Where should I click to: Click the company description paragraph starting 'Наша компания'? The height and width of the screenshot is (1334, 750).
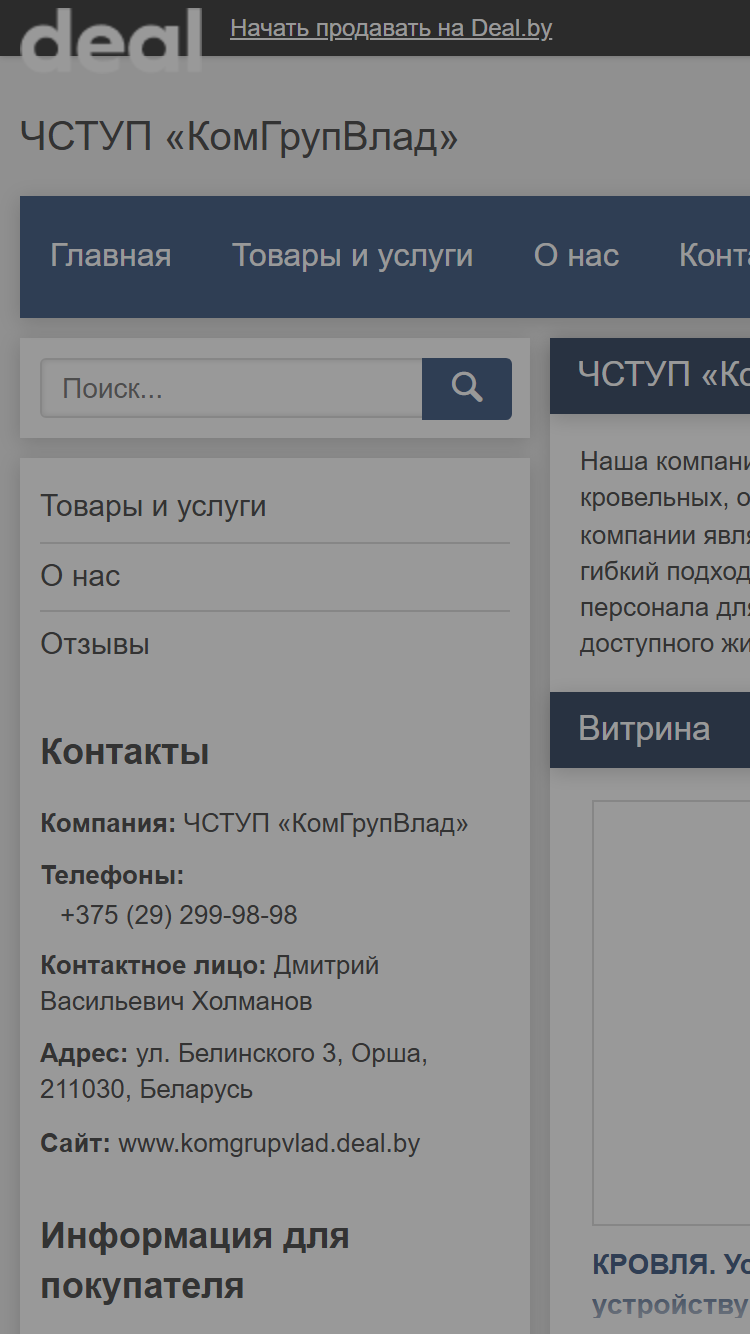click(665, 552)
